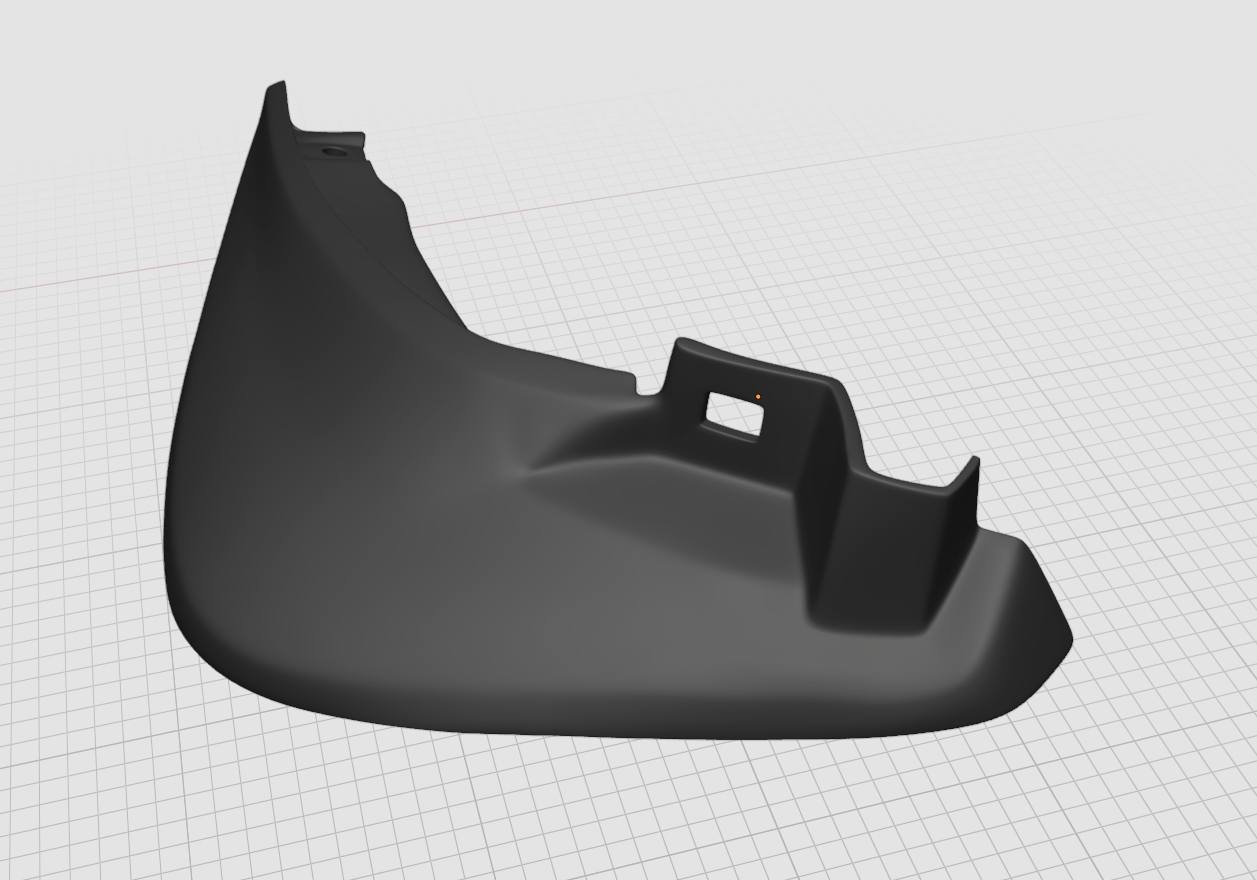The height and width of the screenshot is (880, 1257).
Task: Click the orange origin dot on the model
Action: 758,397
